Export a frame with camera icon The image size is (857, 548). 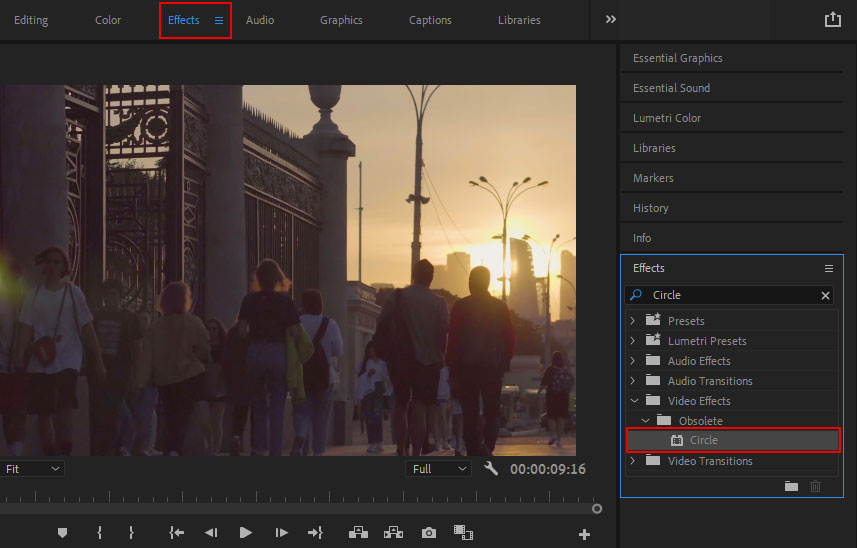coord(429,533)
